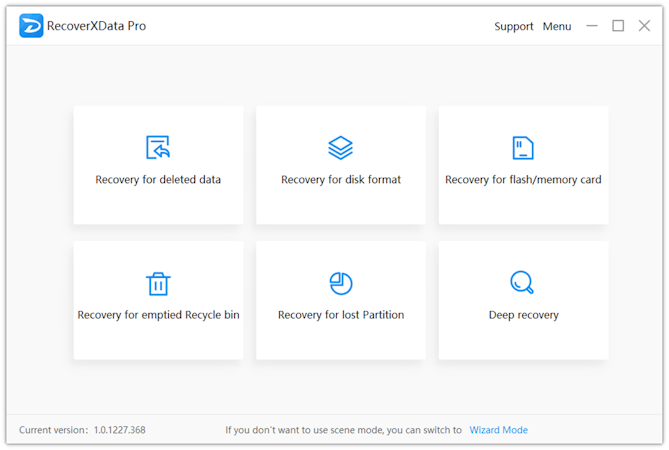
Task: Close the RecoverXData Pro window
Action: [644, 26]
